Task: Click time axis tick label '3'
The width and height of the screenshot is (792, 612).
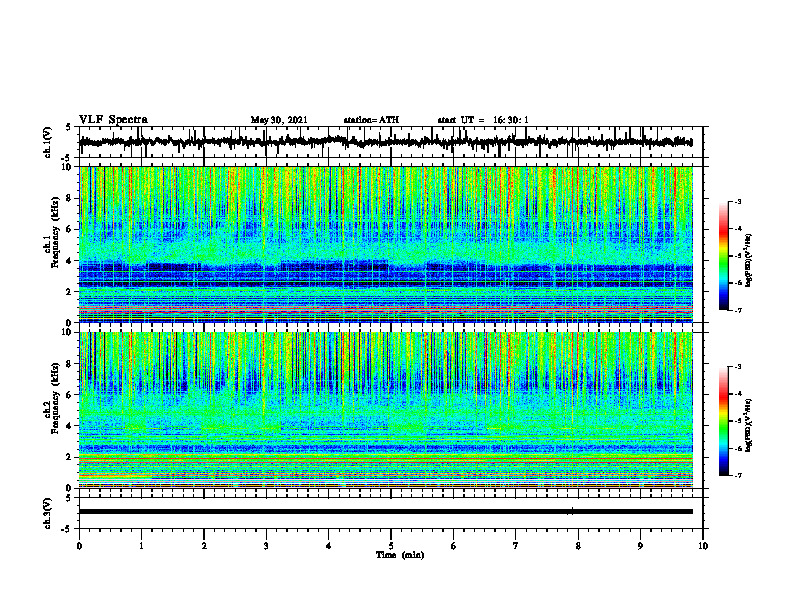Action: click(x=266, y=546)
